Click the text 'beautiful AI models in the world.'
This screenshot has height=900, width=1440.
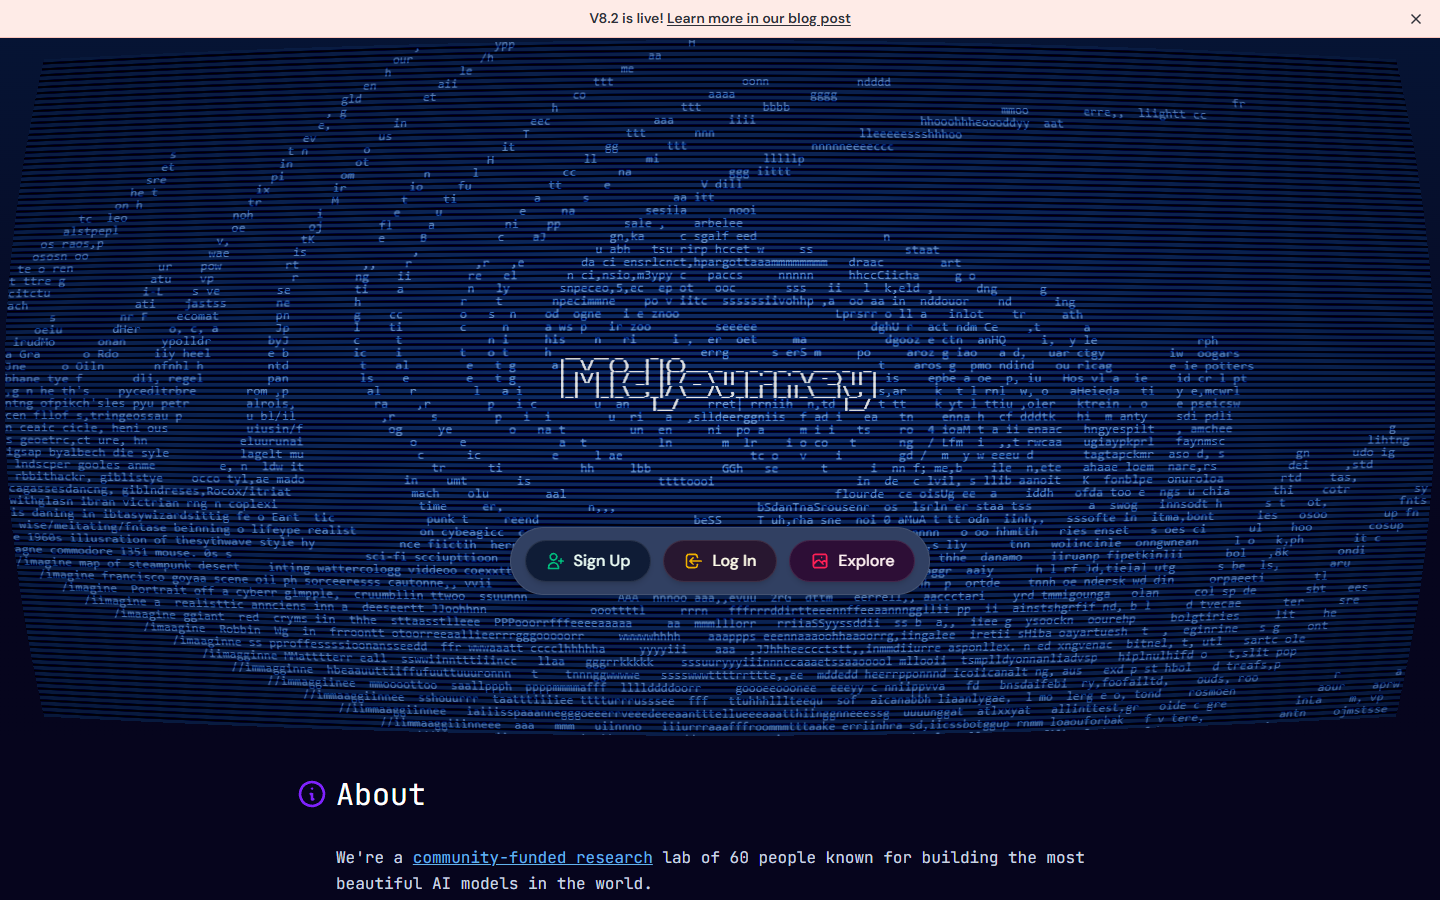pos(494,883)
